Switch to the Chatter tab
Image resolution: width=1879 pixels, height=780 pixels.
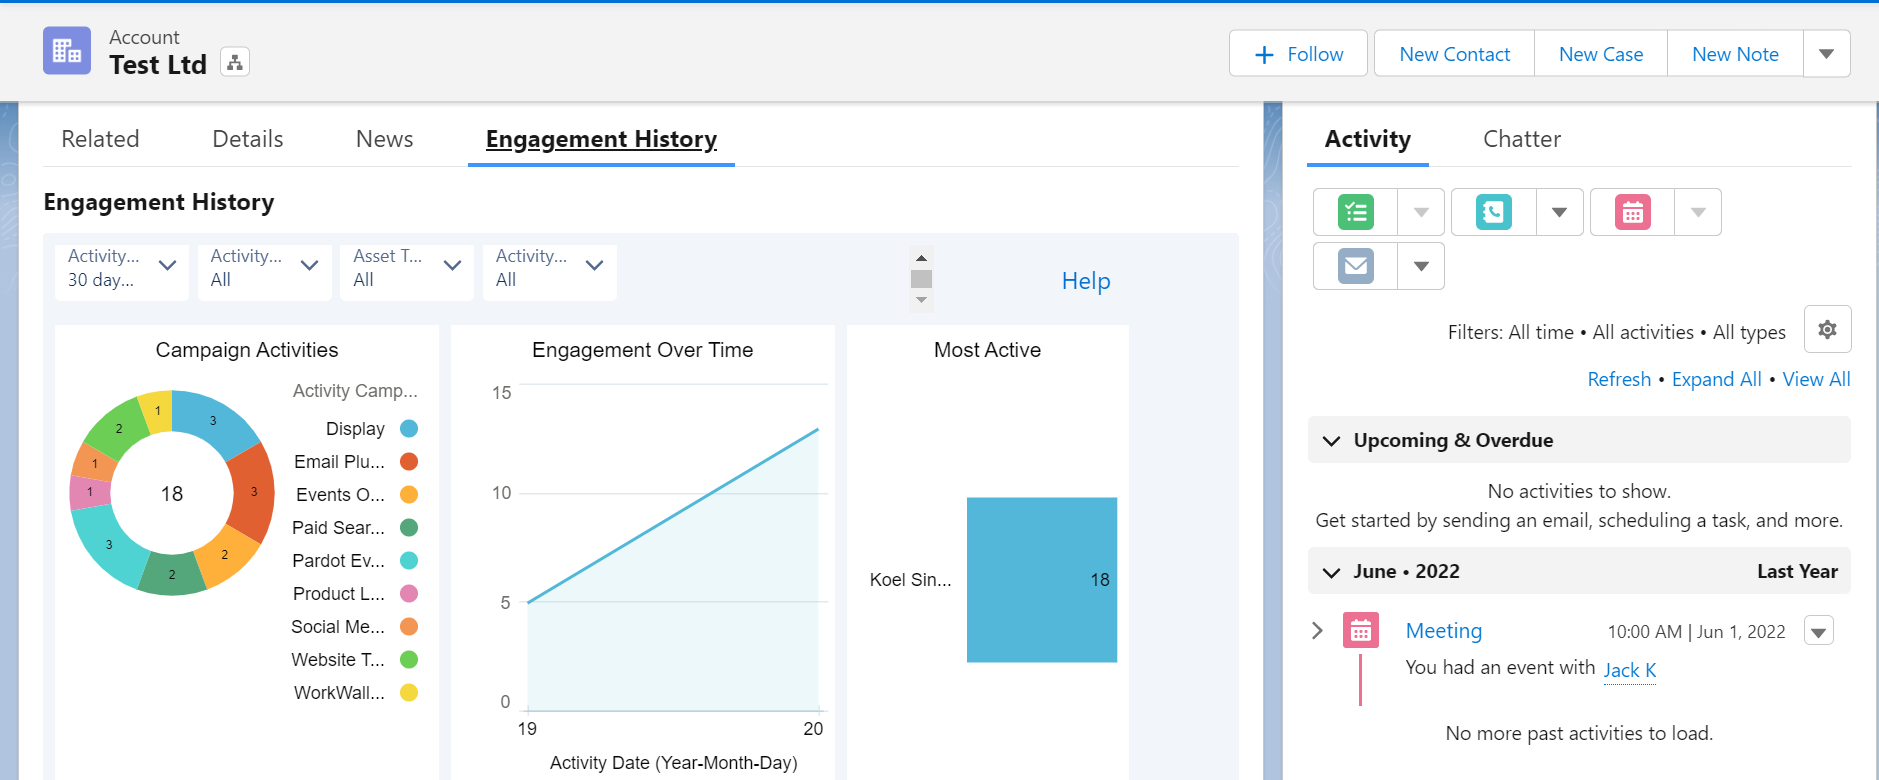pyautogui.click(x=1521, y=139)
